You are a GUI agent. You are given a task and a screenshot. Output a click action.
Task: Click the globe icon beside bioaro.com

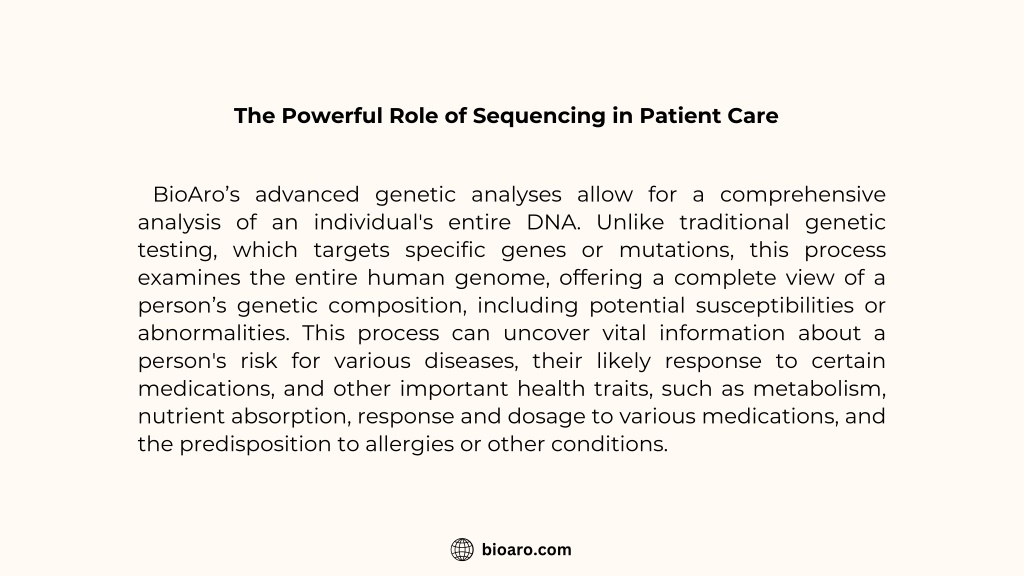point(462,550)
